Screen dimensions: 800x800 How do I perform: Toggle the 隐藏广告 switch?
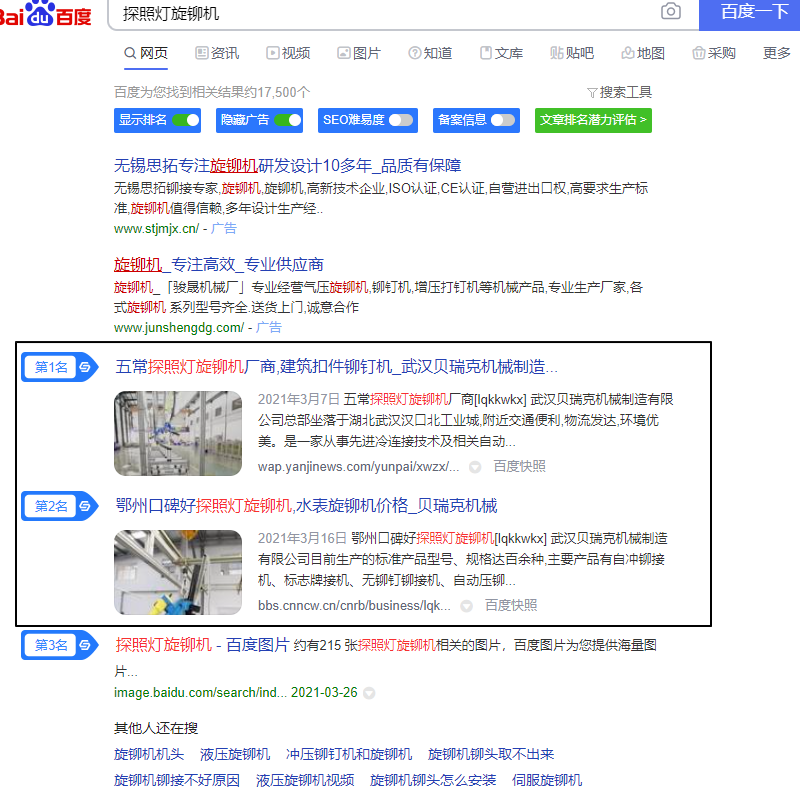pos(288,120)
